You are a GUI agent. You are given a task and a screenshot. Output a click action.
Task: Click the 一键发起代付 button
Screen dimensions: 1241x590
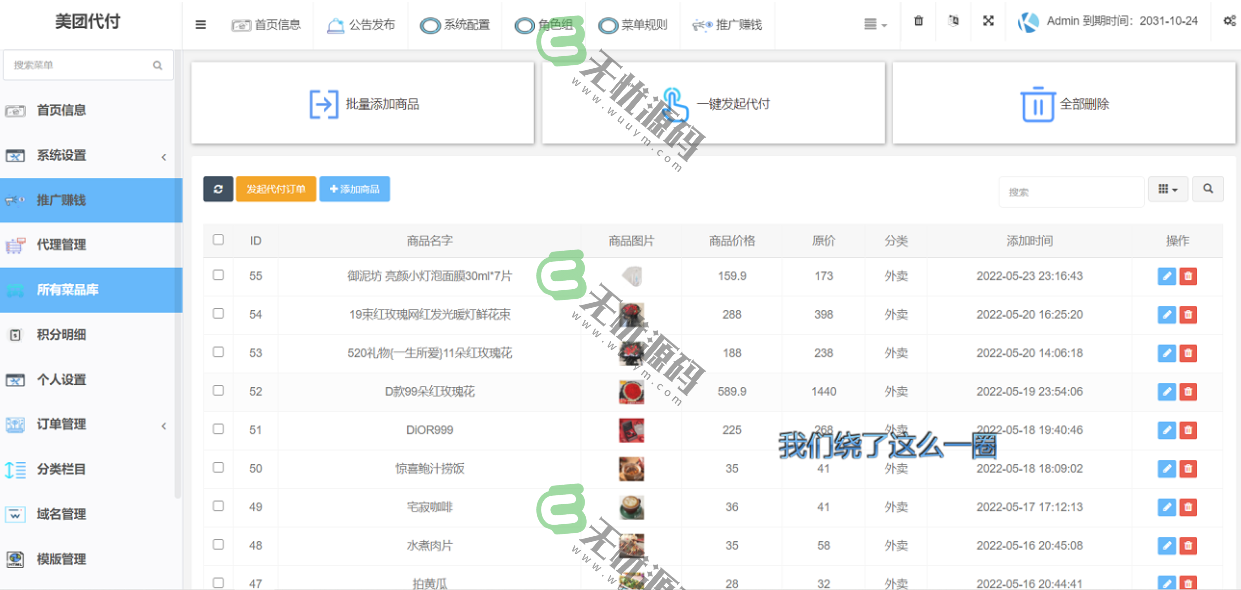pos(712,102)
